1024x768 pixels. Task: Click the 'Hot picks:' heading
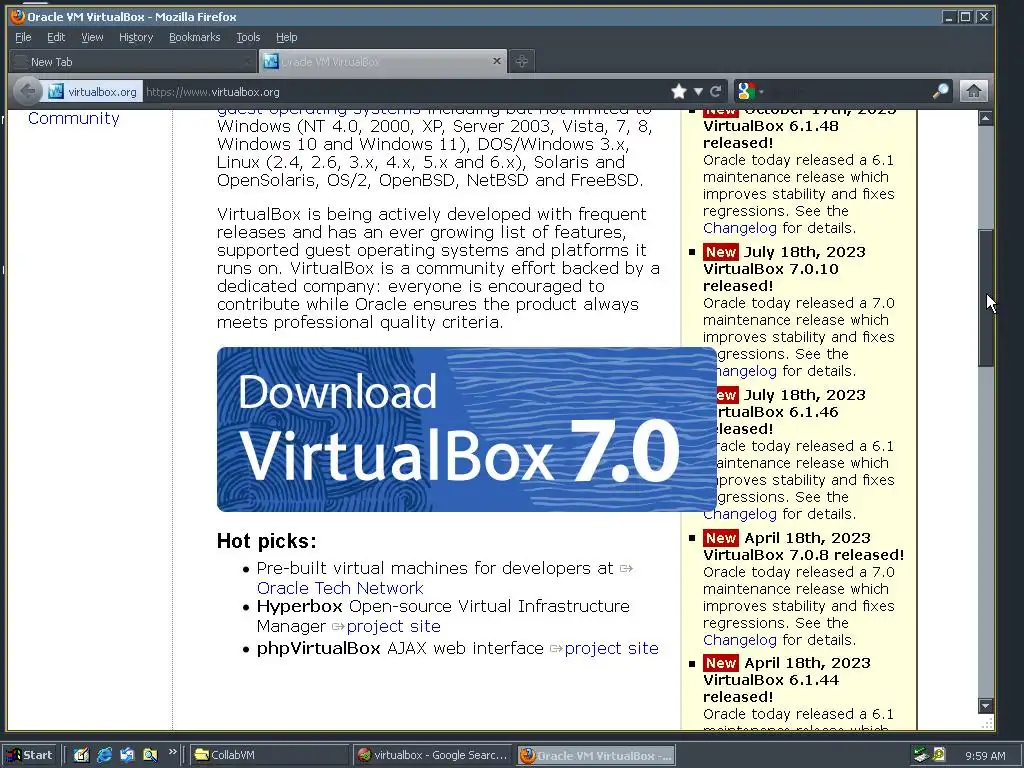[x=266, y=541]
